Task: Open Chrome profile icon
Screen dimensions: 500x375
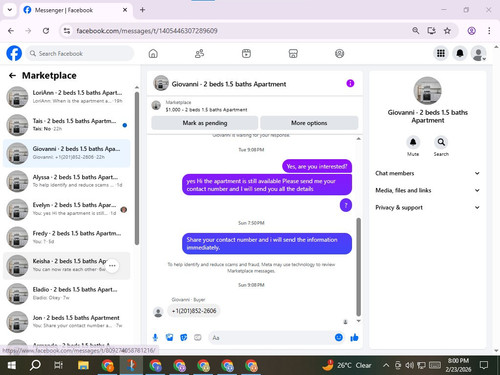Action: (x=471, y=31)
